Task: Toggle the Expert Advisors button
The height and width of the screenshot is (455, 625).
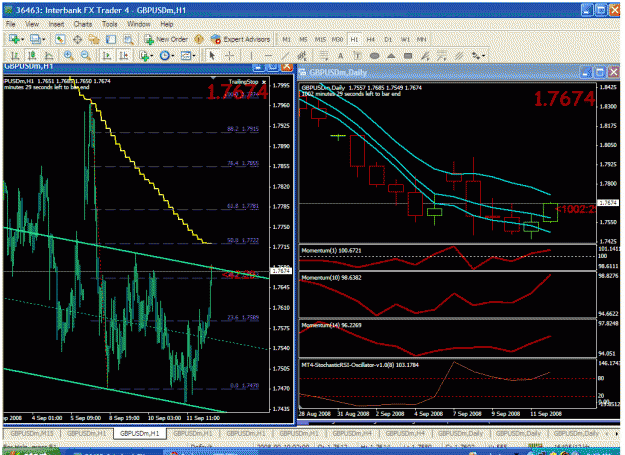Action: point(241,39)
